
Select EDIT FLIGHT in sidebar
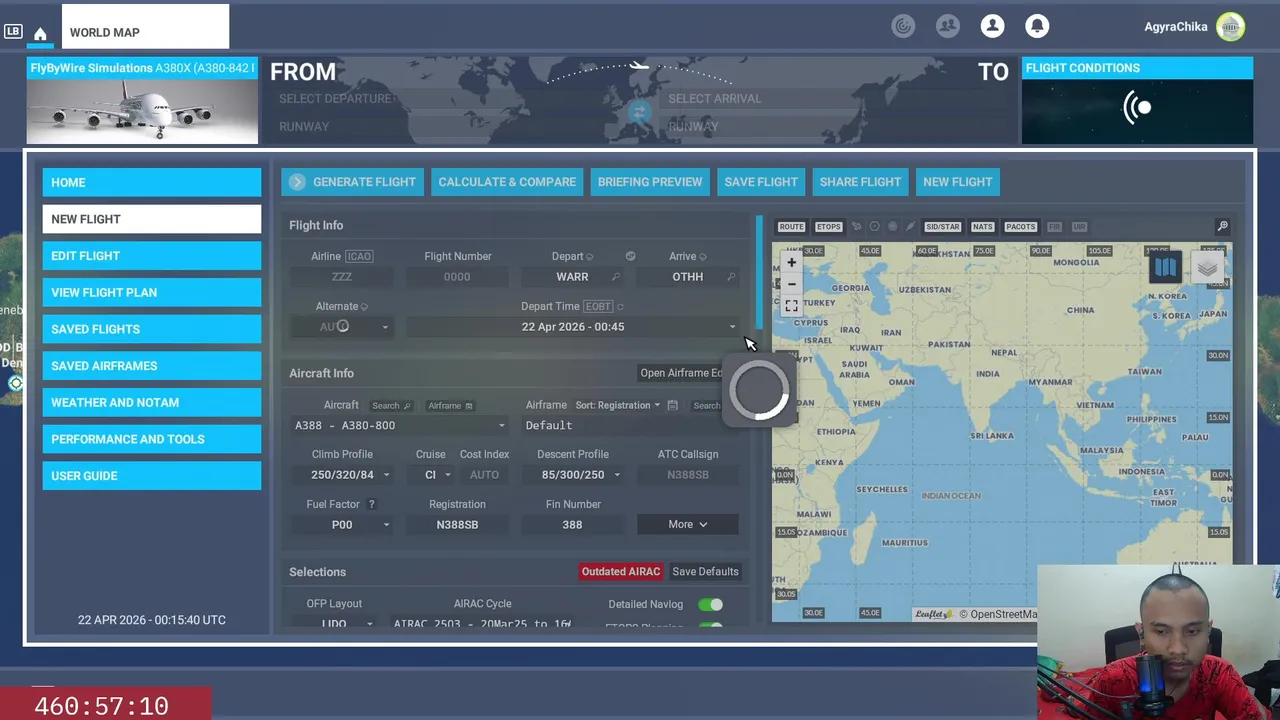152,256
